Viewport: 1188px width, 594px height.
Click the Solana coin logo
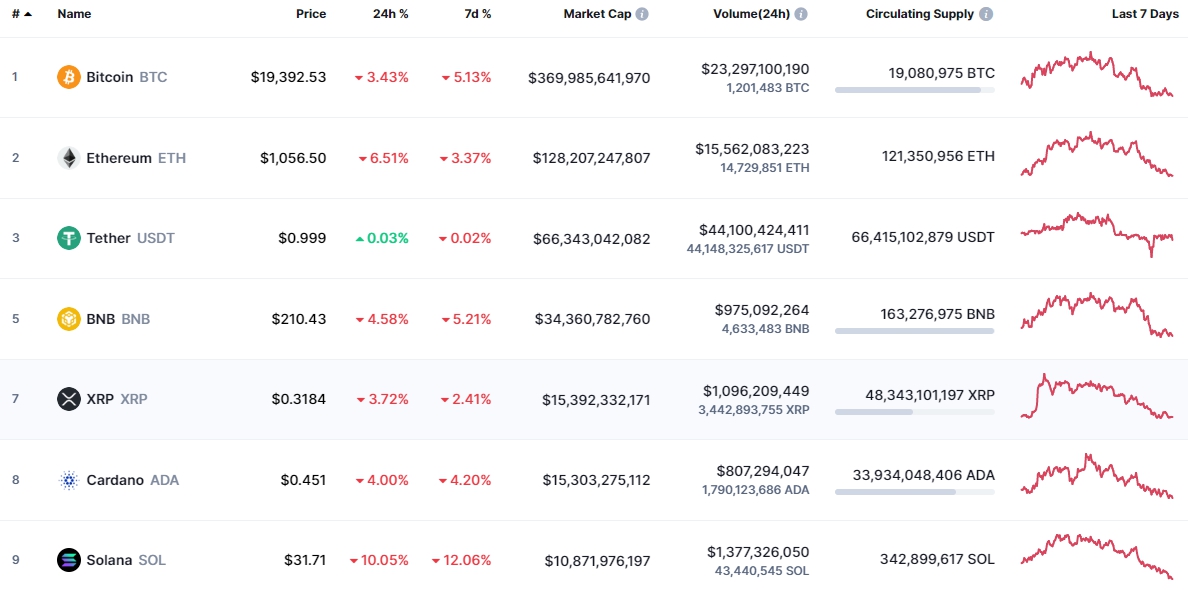pos(69,560)
